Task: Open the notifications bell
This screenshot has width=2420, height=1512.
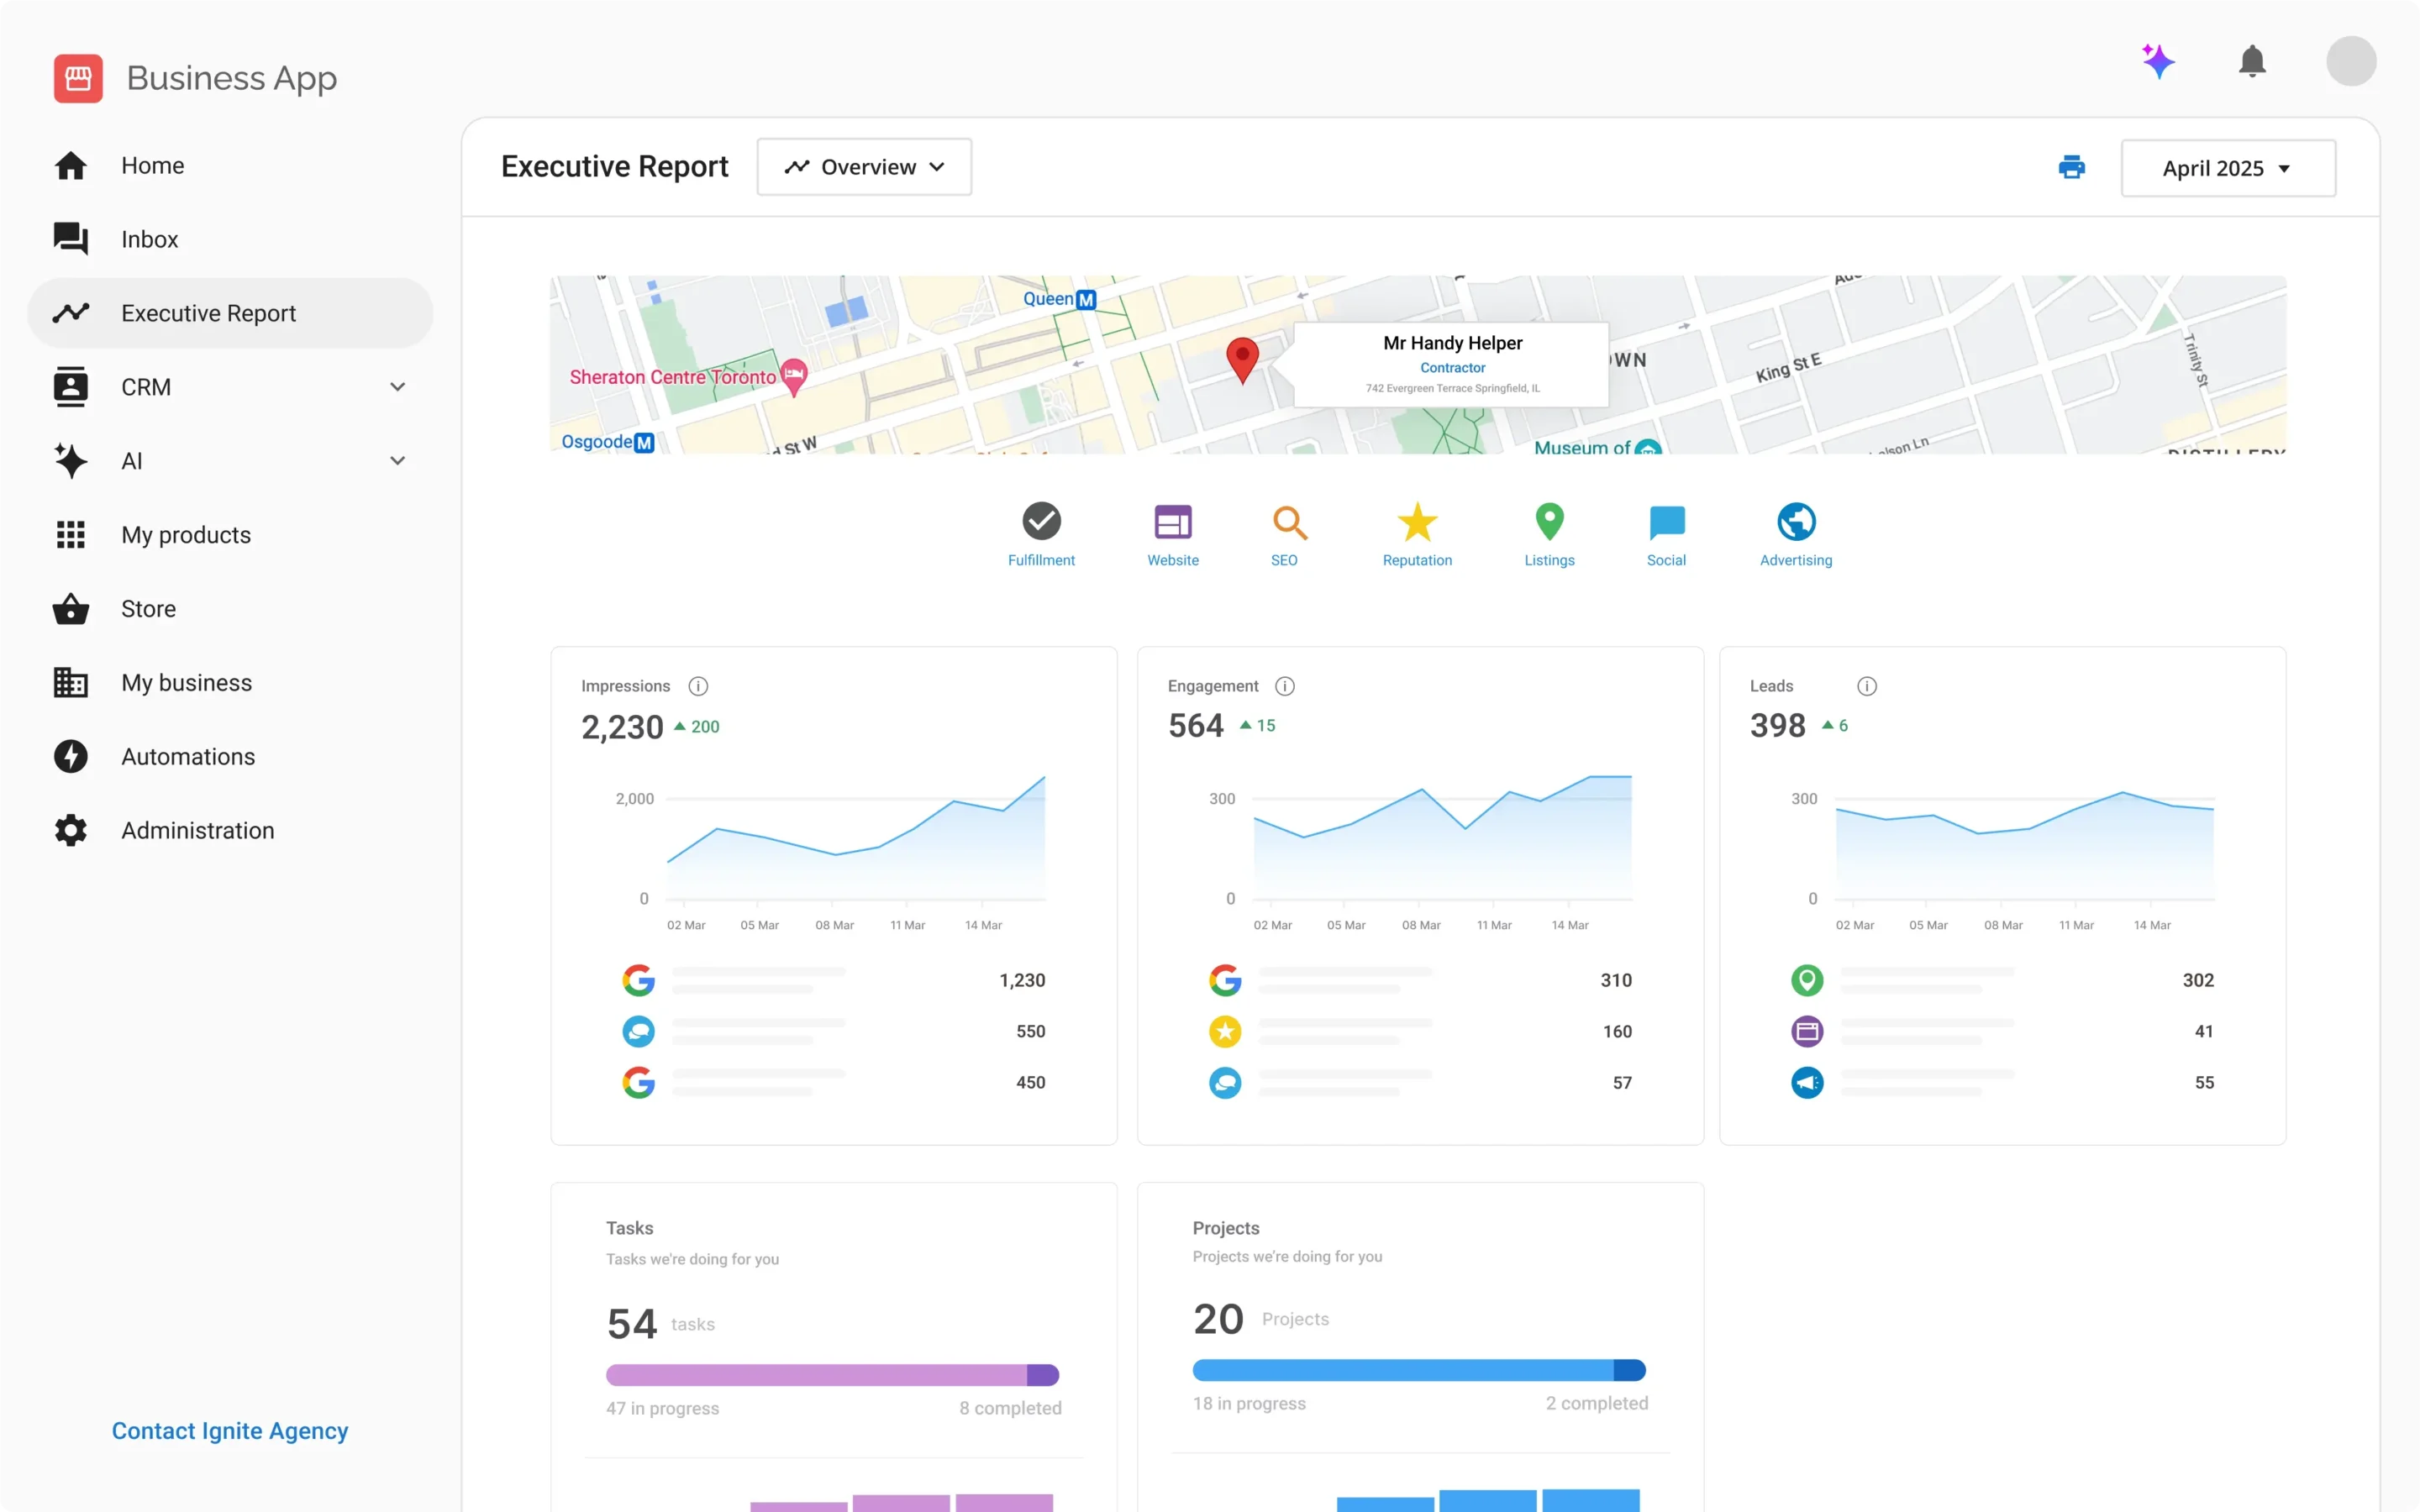Action: click(x=2252, y=61)
